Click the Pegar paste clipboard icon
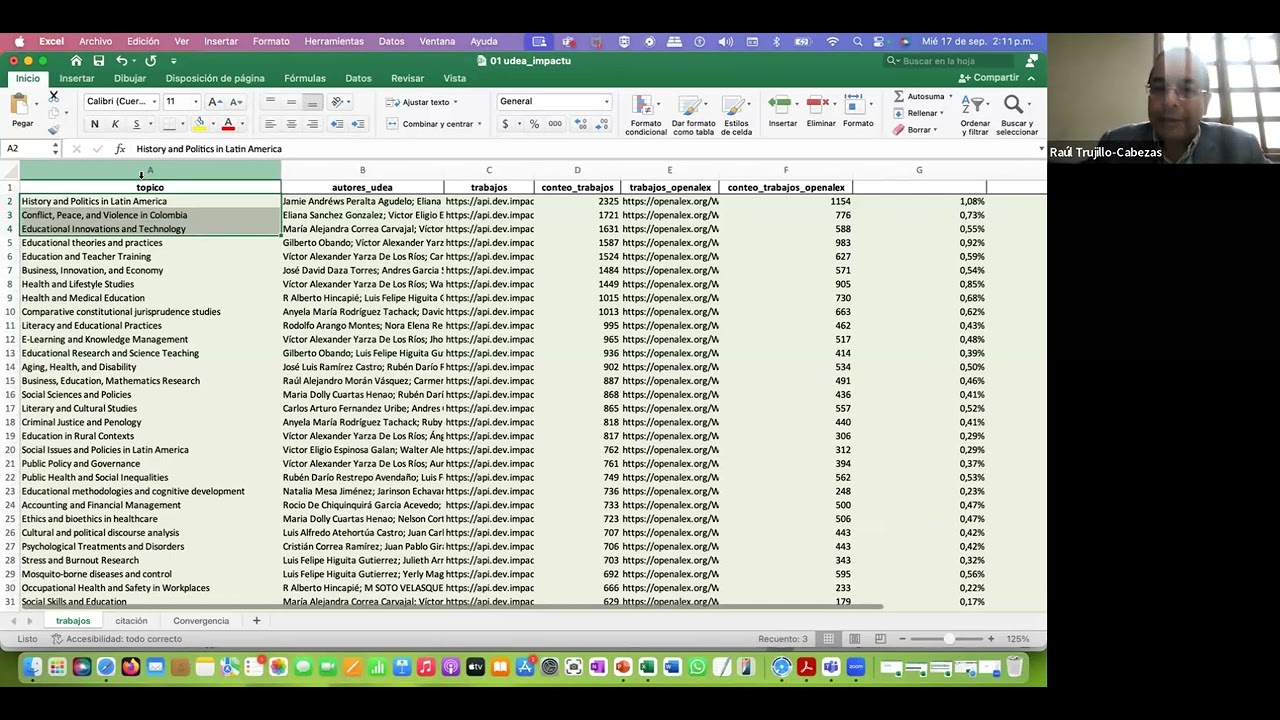The image size is (1280, 720). pyautogui.click(x=20, y=105)
